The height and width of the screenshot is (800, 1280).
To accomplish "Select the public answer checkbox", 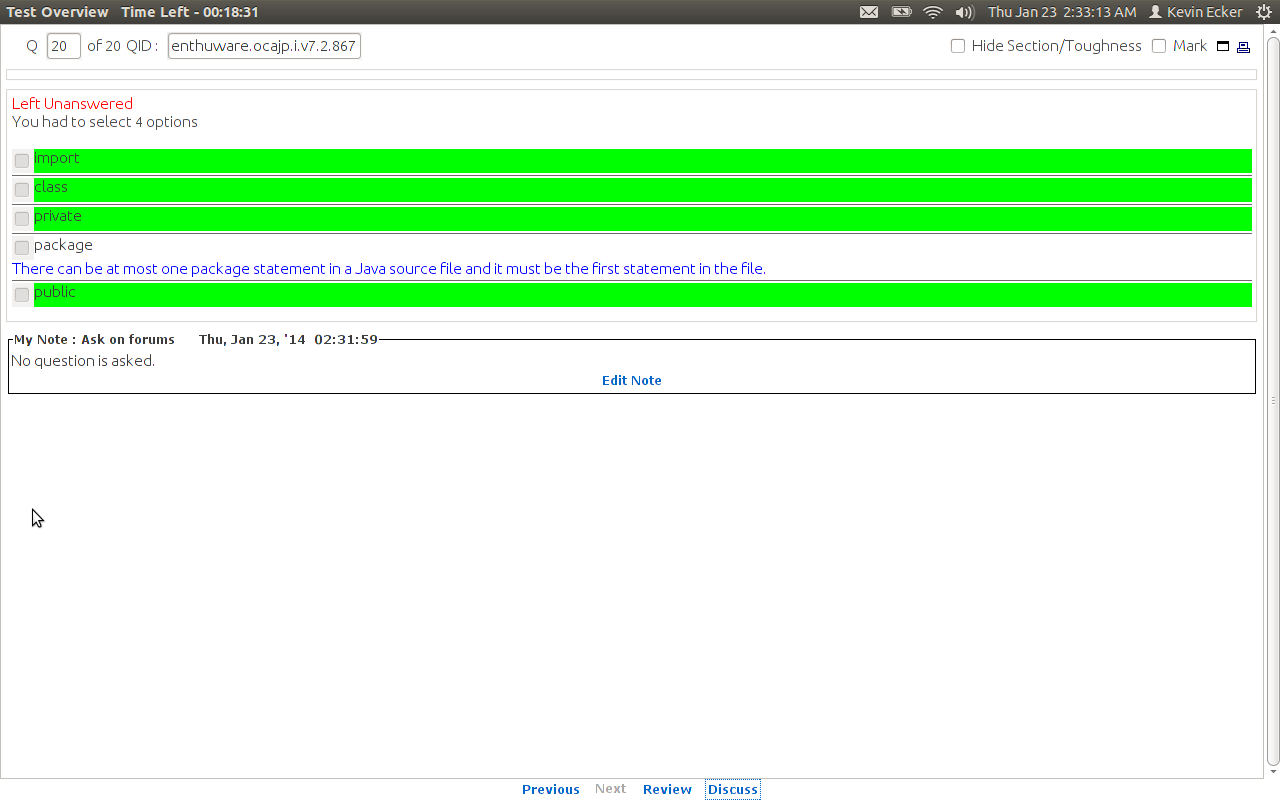I will pyautogui.click(x=21, y=294).
